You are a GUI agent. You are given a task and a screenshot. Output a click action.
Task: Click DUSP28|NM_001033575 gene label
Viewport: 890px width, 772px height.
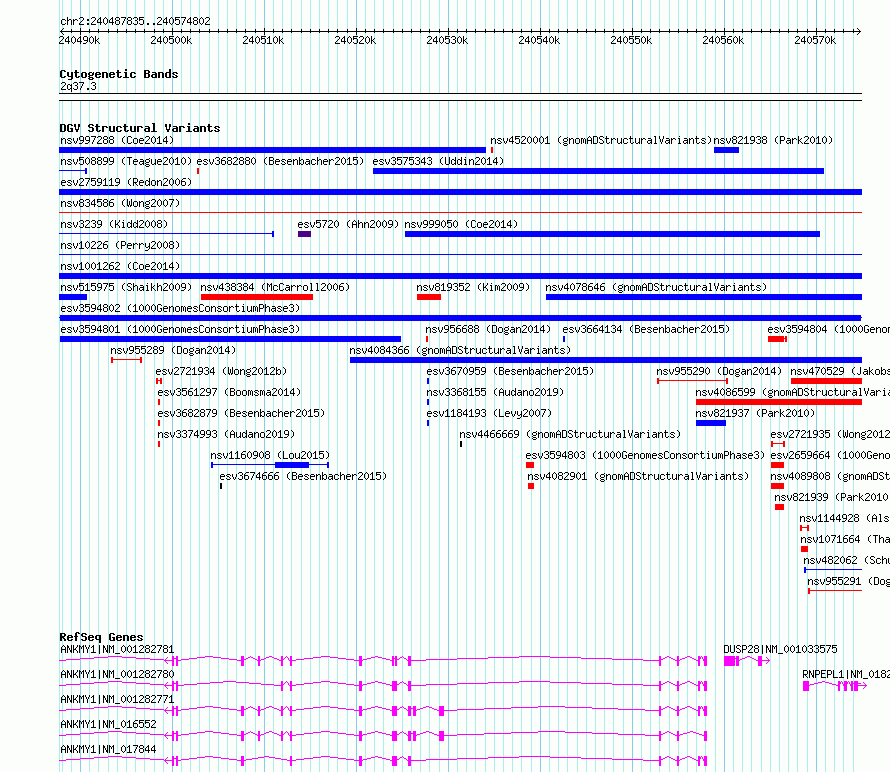pyautogui.click(x=780, y=649)
